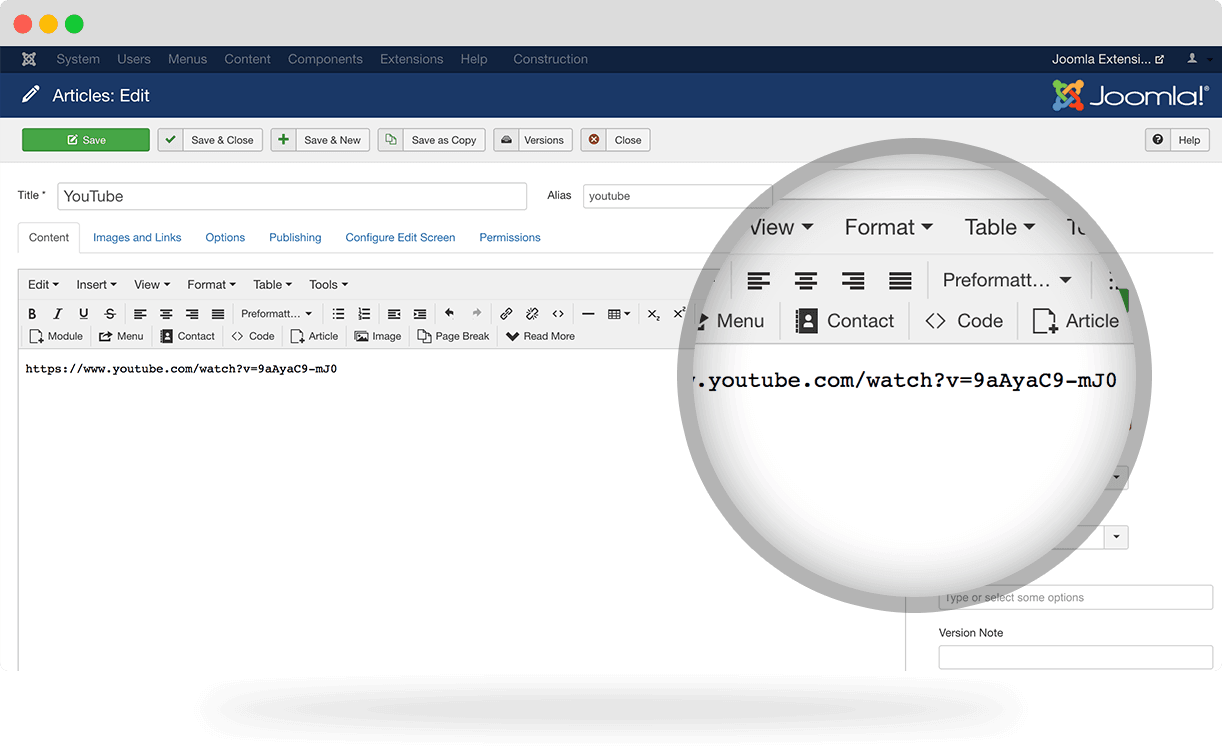Image resolution: width=1222 pixels, height=748 pixels.
Task: Open source code view via the toolbar code icon
Action: [x=558, y=314]
